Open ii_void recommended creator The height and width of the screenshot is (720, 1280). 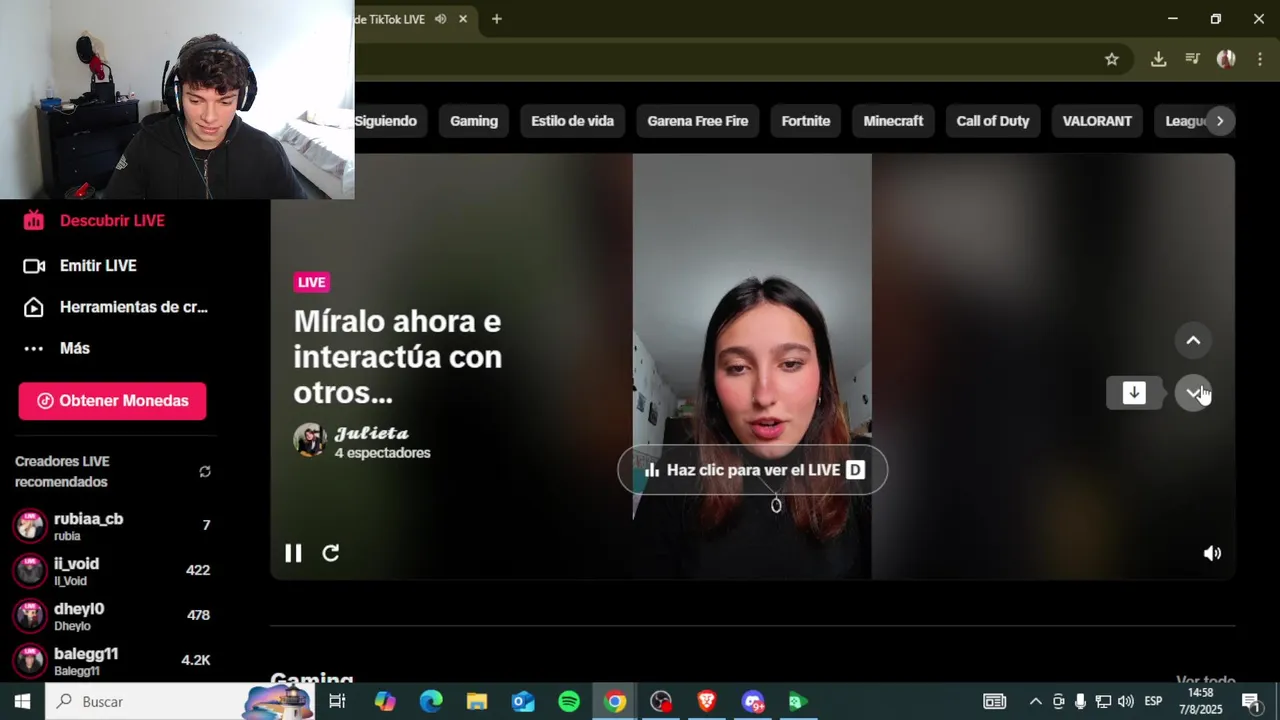click(x=112, y=571)
